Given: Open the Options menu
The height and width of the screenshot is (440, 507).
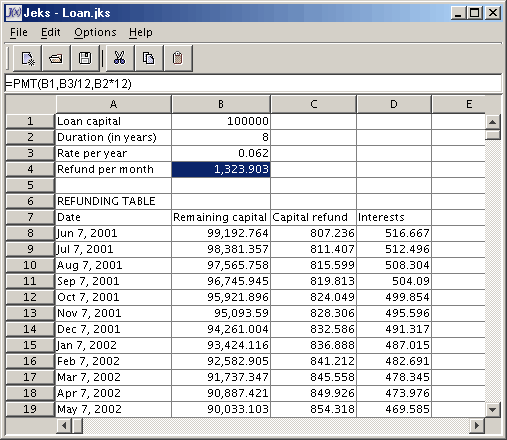Looking at the screenshot, I should (95, 32).
